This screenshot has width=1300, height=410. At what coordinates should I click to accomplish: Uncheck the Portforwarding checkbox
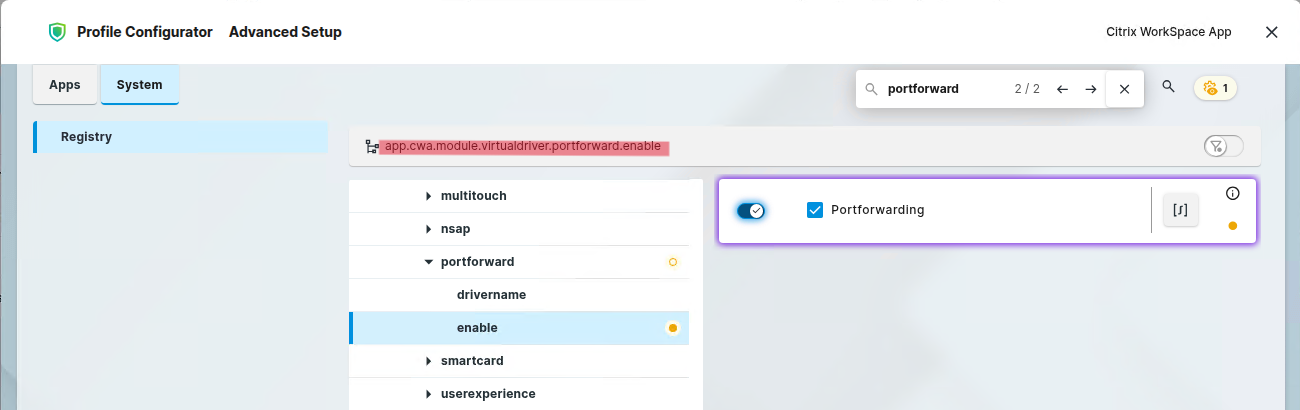[x=815, y=210]
